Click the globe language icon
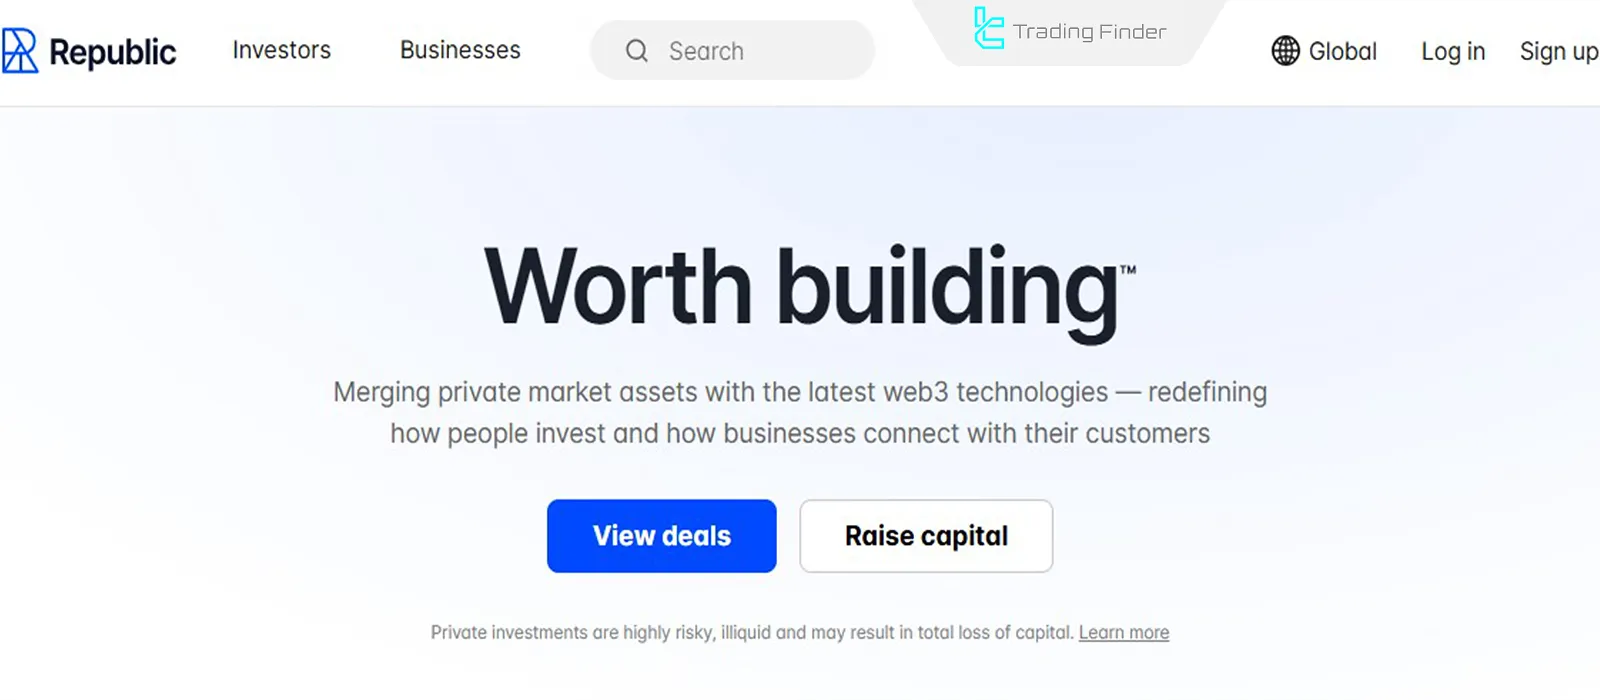Image resolution: width=1600 pixels, height=700 pixels. 1285,51
